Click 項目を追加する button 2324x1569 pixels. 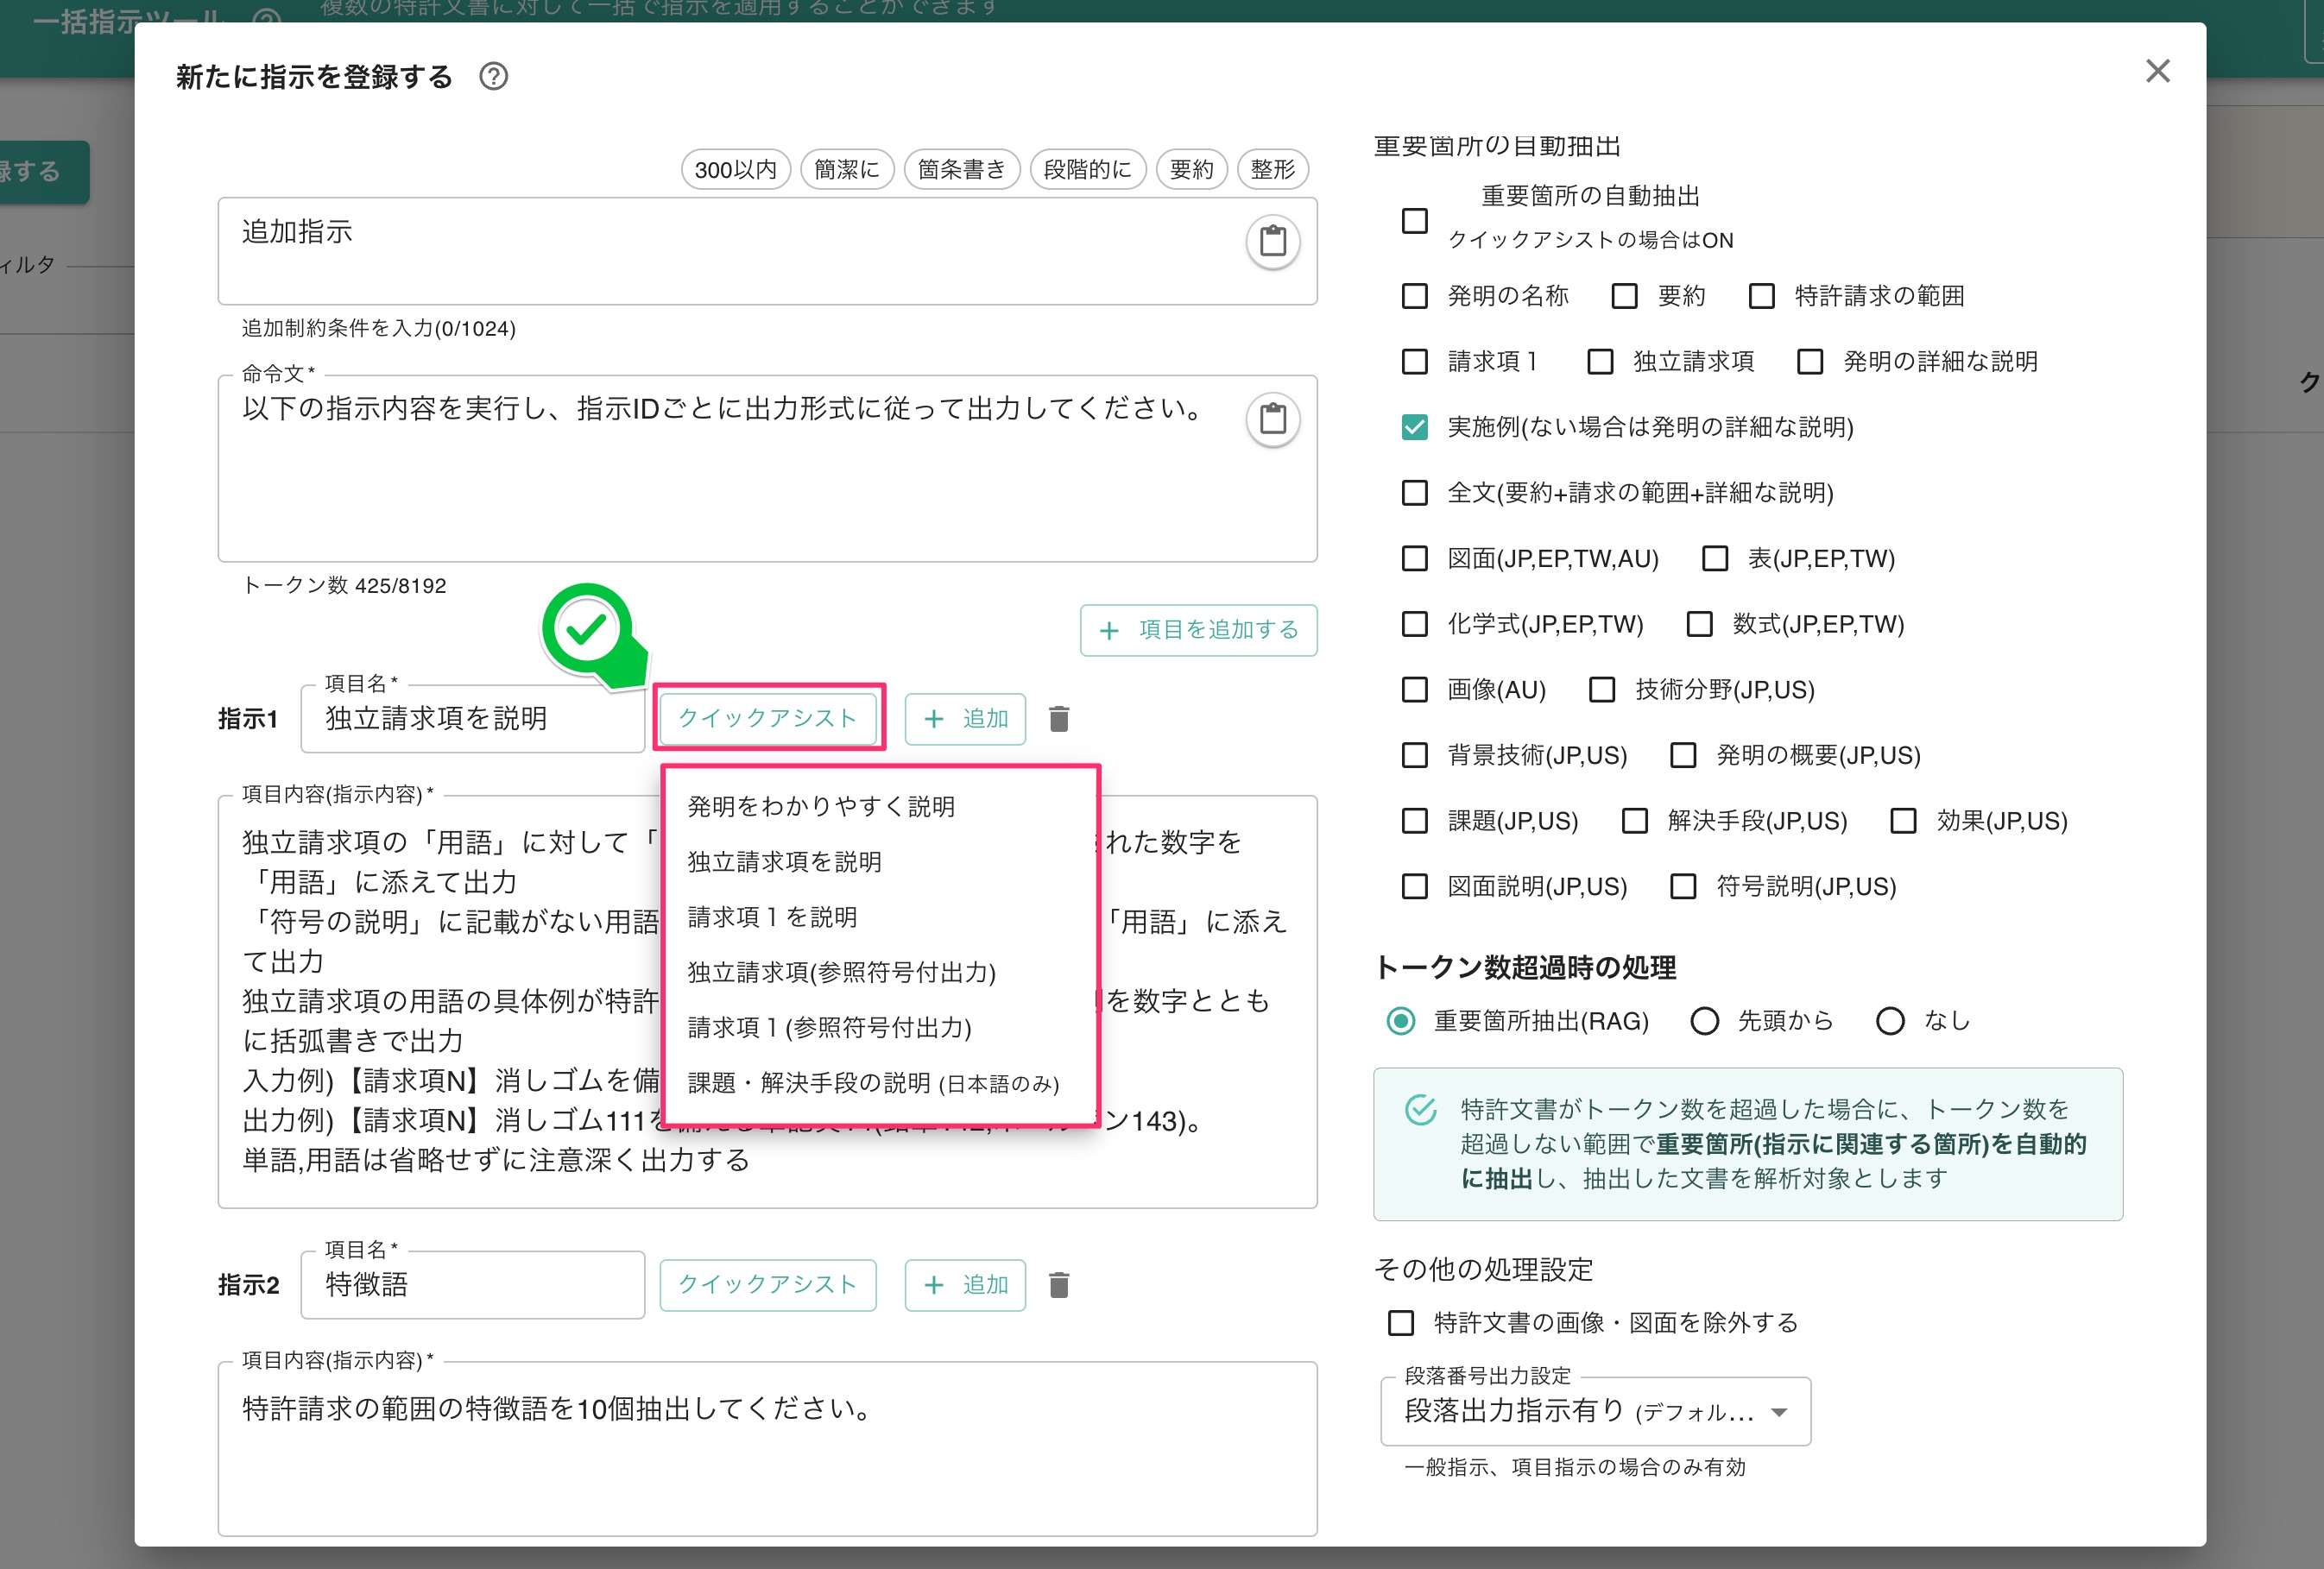[1198, 630]
